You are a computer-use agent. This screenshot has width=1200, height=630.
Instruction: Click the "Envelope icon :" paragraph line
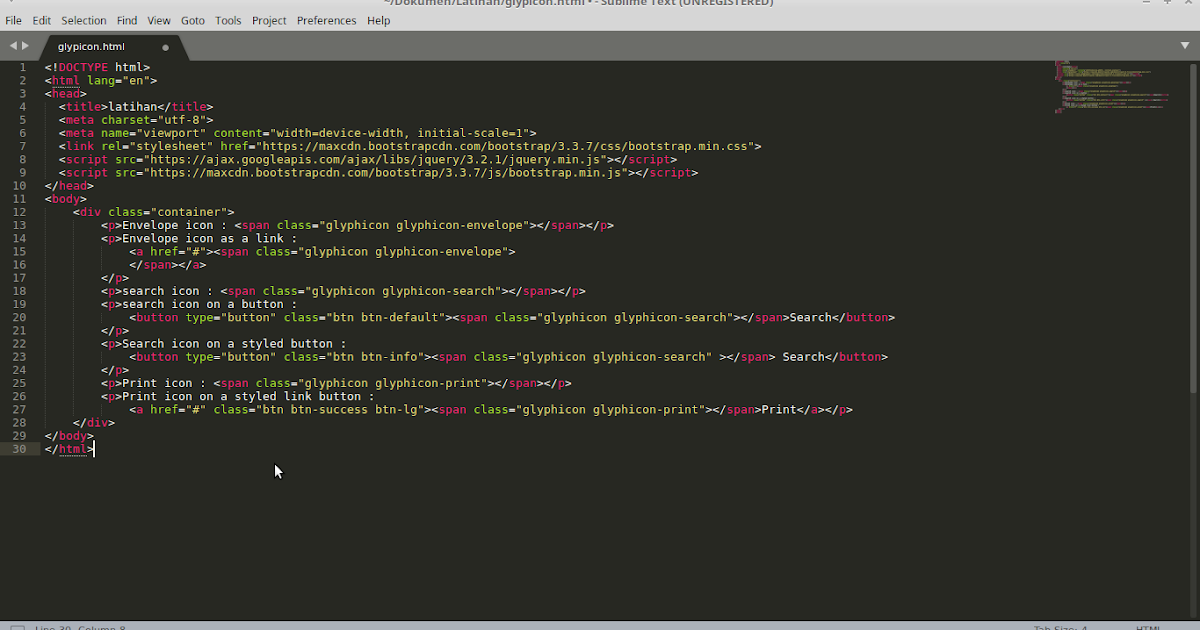(x=357, y=225)
